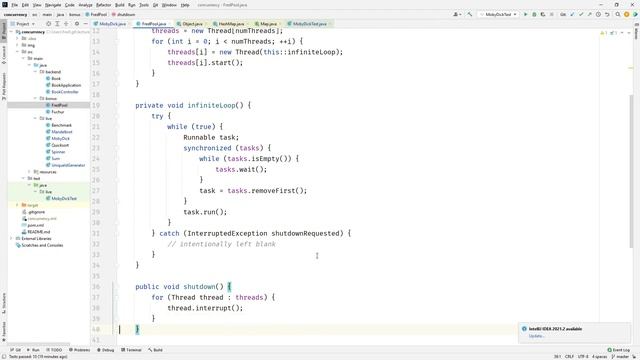The height and width of the screenshot is (360, 640).
Task: Open the Project tool window stripe button
Action: pyautogui.click(x=4, y=32)
